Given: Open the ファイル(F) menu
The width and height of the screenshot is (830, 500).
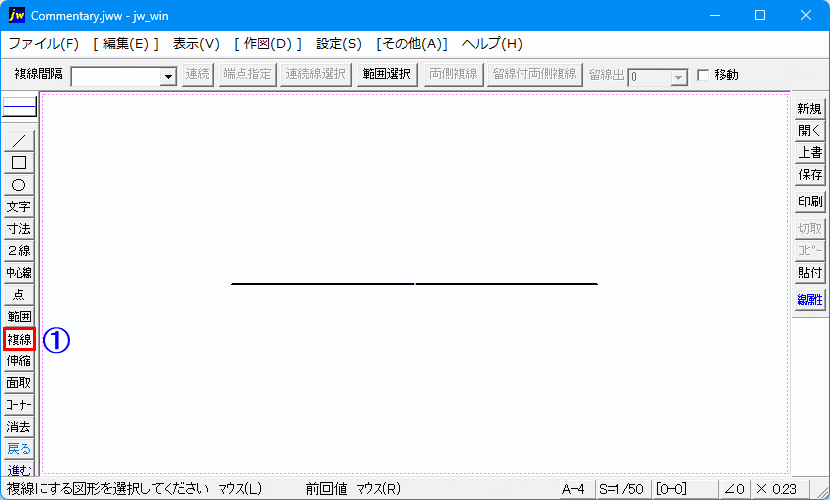Looking at the screenshot, I should [x=43, y=43].
